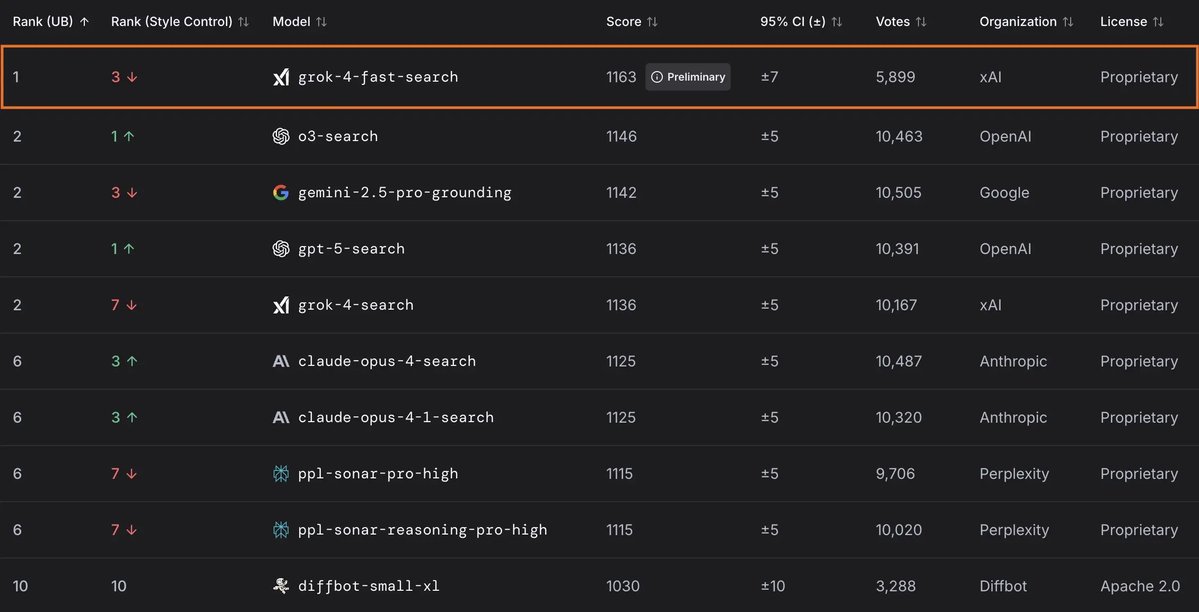Click the Anthropic logo beside claude-opus-4-search
Image resolution: width=1199 pixels, height=612 pixels.
[x=281, y=361]
